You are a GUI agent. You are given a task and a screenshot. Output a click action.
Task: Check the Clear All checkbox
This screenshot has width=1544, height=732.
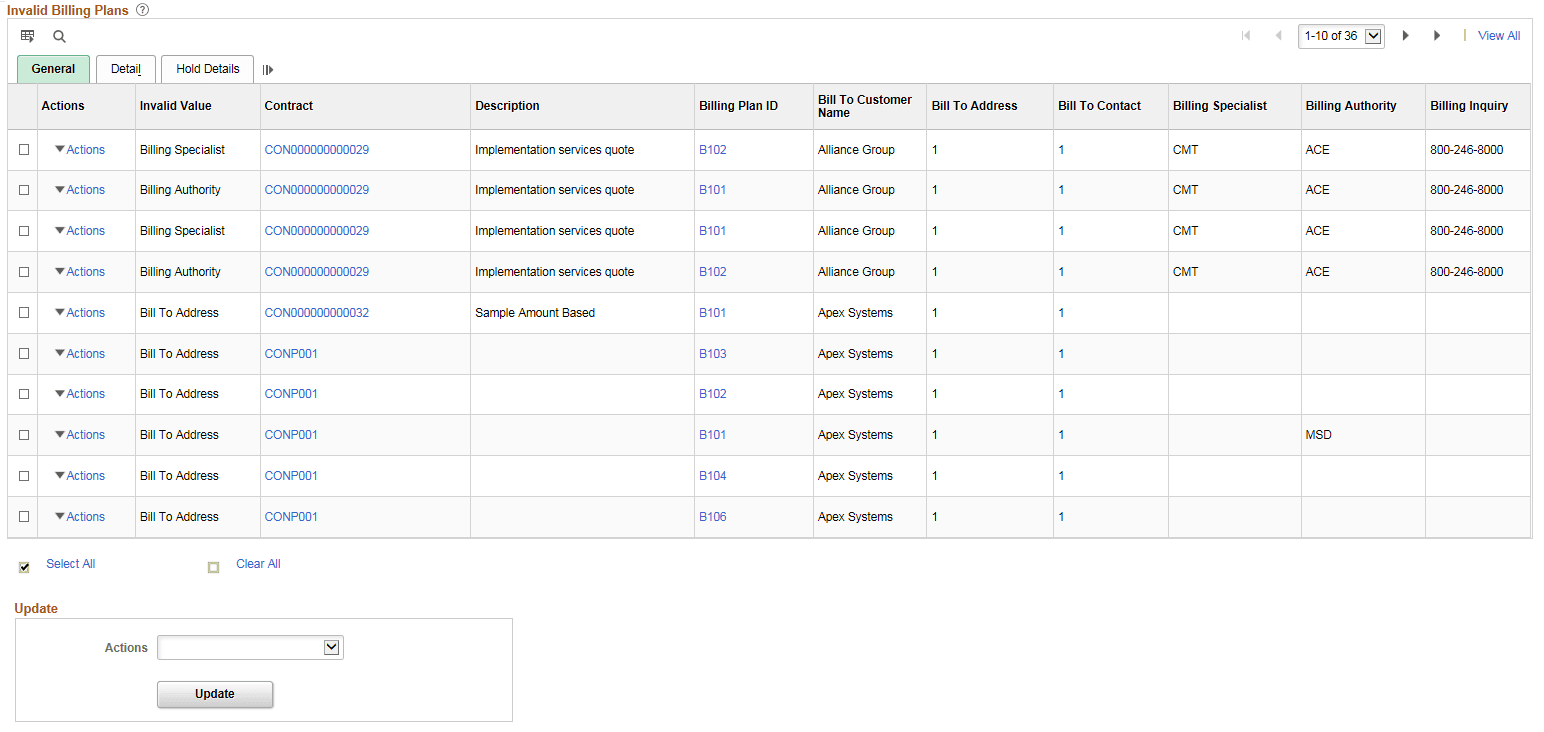(x=213, y=567)
